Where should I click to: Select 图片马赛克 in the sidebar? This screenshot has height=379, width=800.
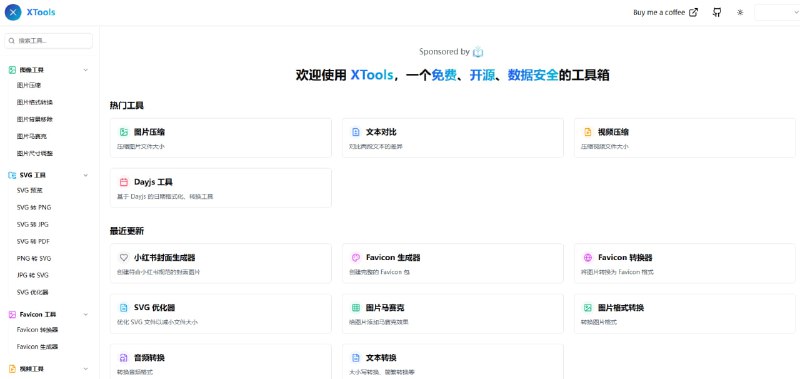click(x=32, y=136)
